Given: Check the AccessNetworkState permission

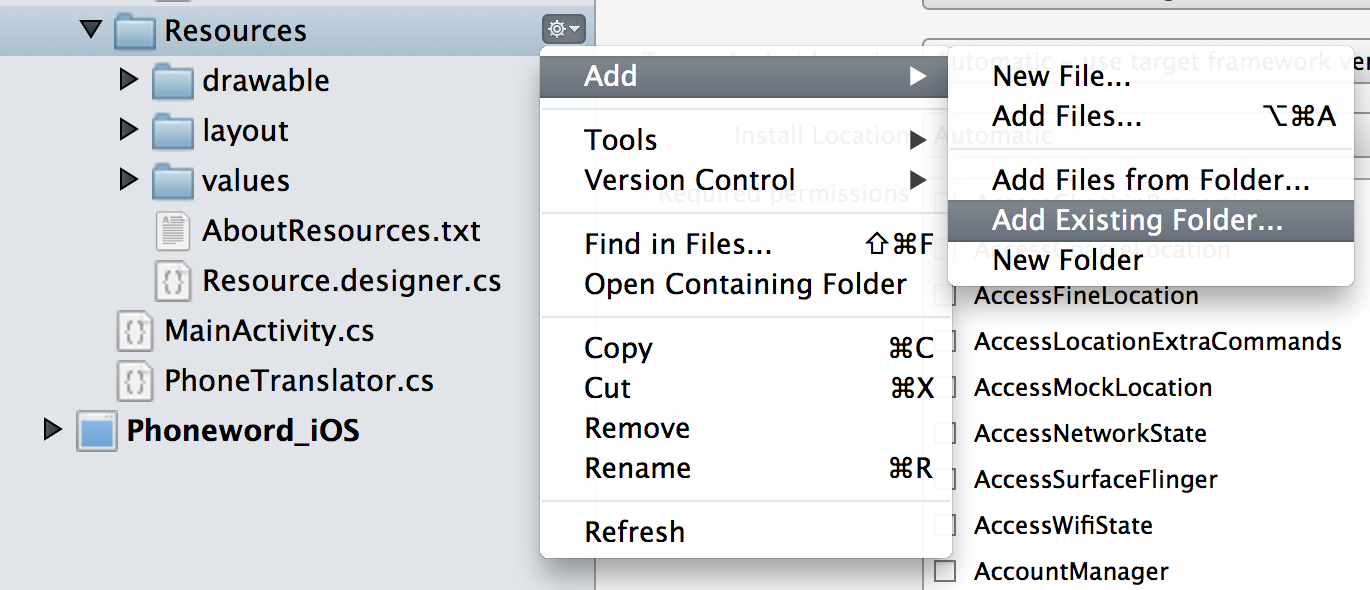Looking at the screenshot, I should tap(944, 434).
